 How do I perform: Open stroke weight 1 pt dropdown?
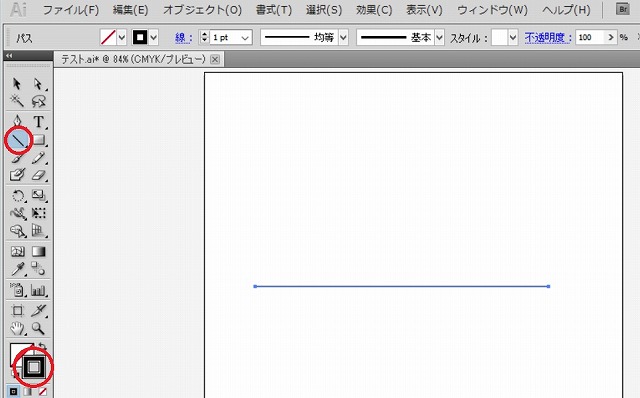(244, 38)
